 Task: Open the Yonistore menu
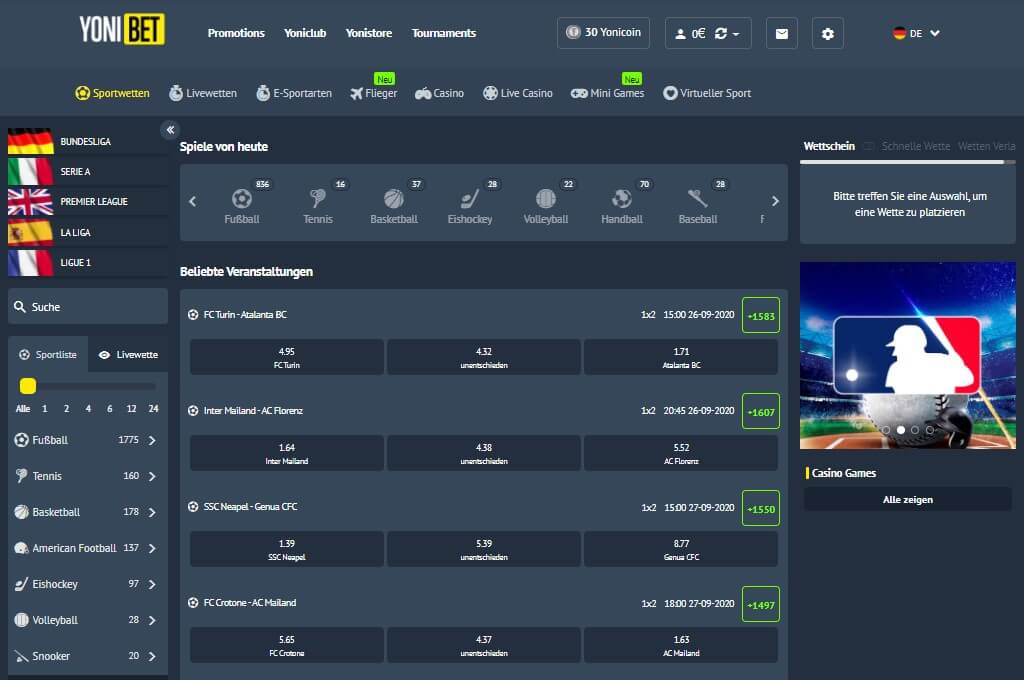click(369, 33)
